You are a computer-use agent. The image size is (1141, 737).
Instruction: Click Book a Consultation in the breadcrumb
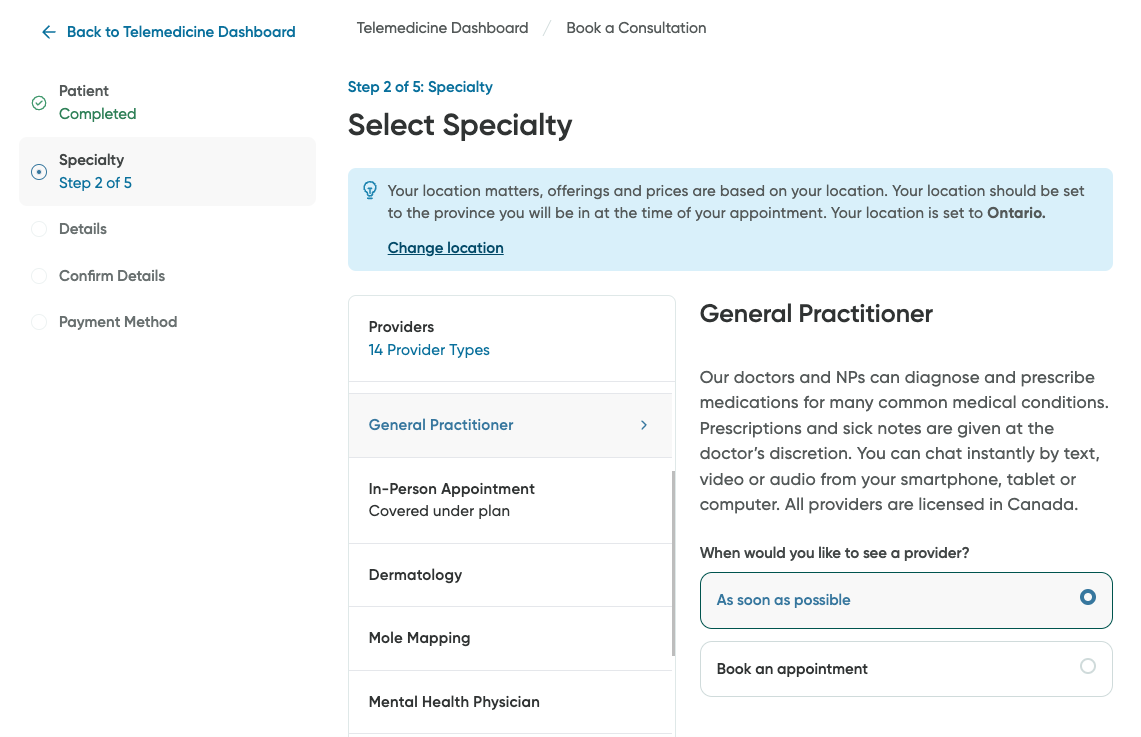636,28
